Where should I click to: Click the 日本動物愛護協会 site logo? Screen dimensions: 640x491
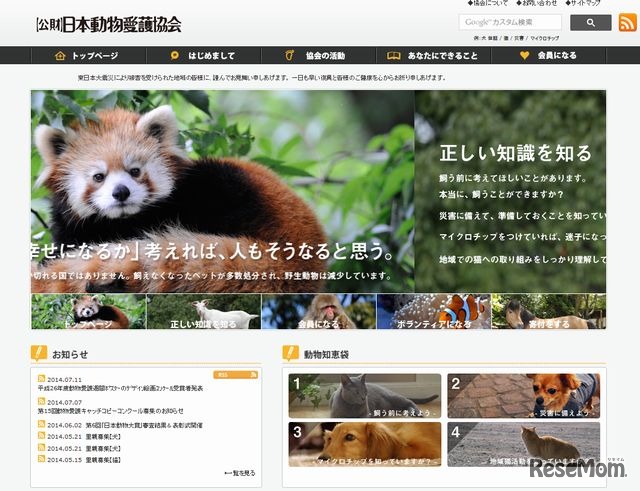click(109, 24)
